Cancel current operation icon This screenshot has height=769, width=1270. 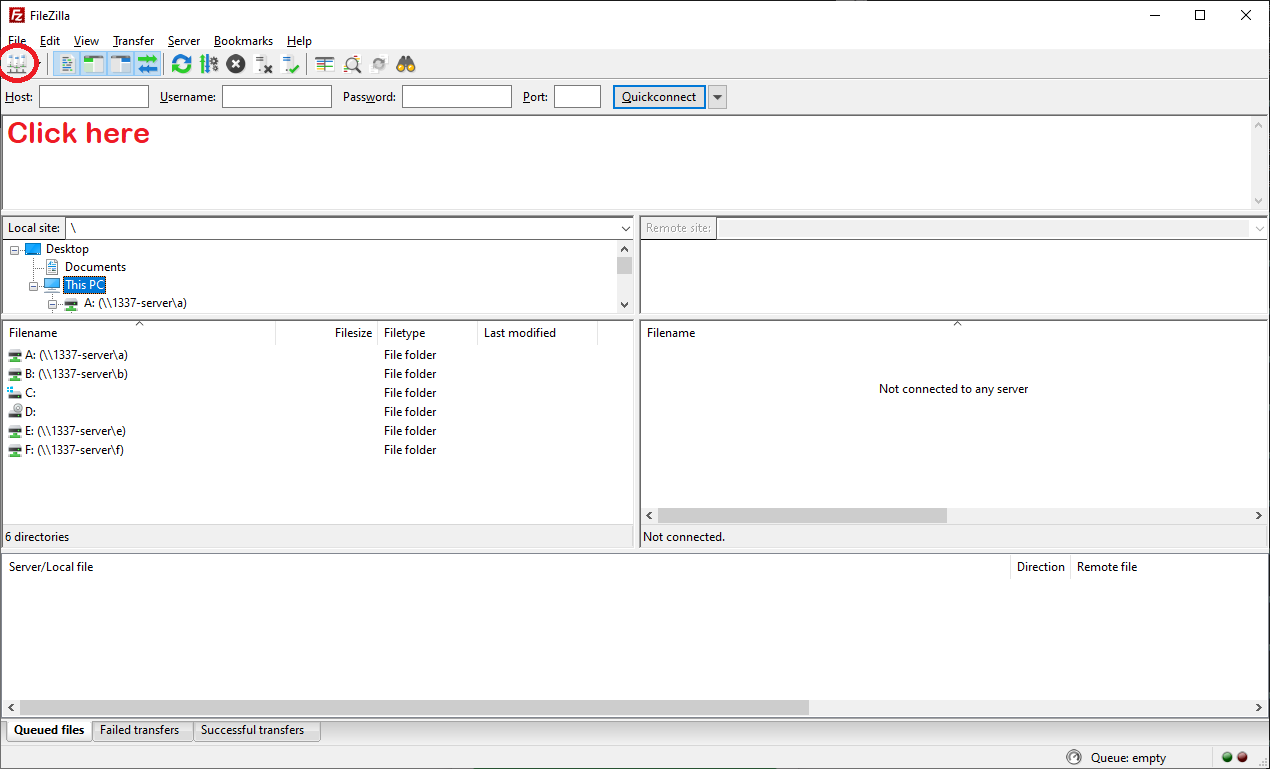point(235,64)
